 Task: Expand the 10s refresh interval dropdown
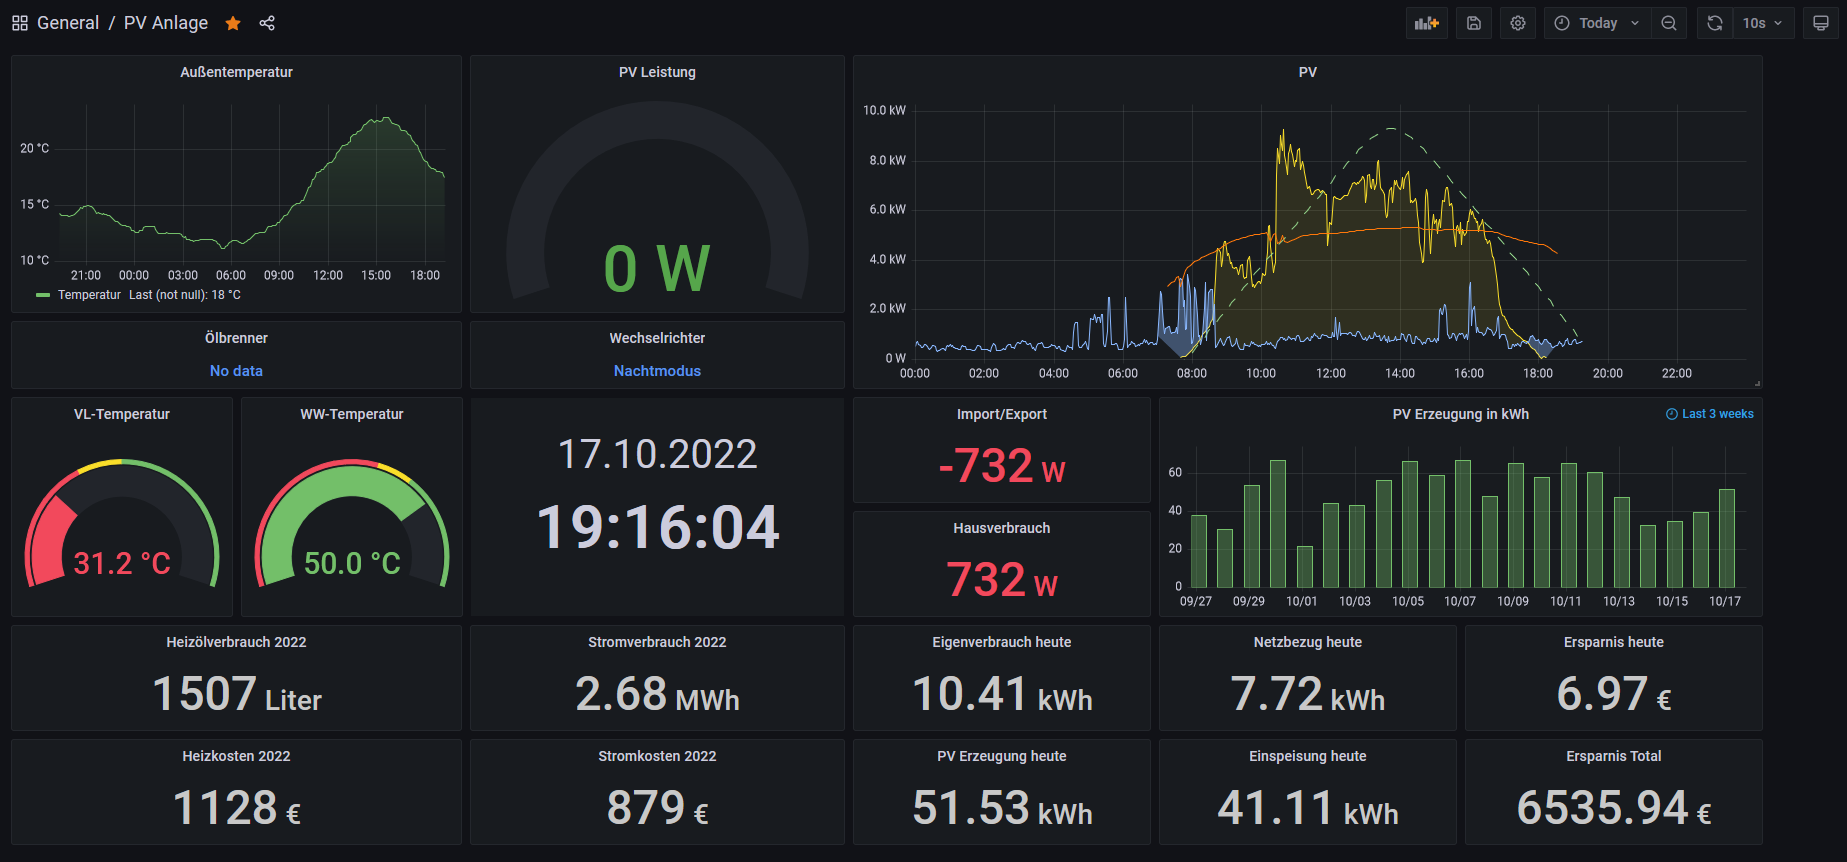[1763, 23]
